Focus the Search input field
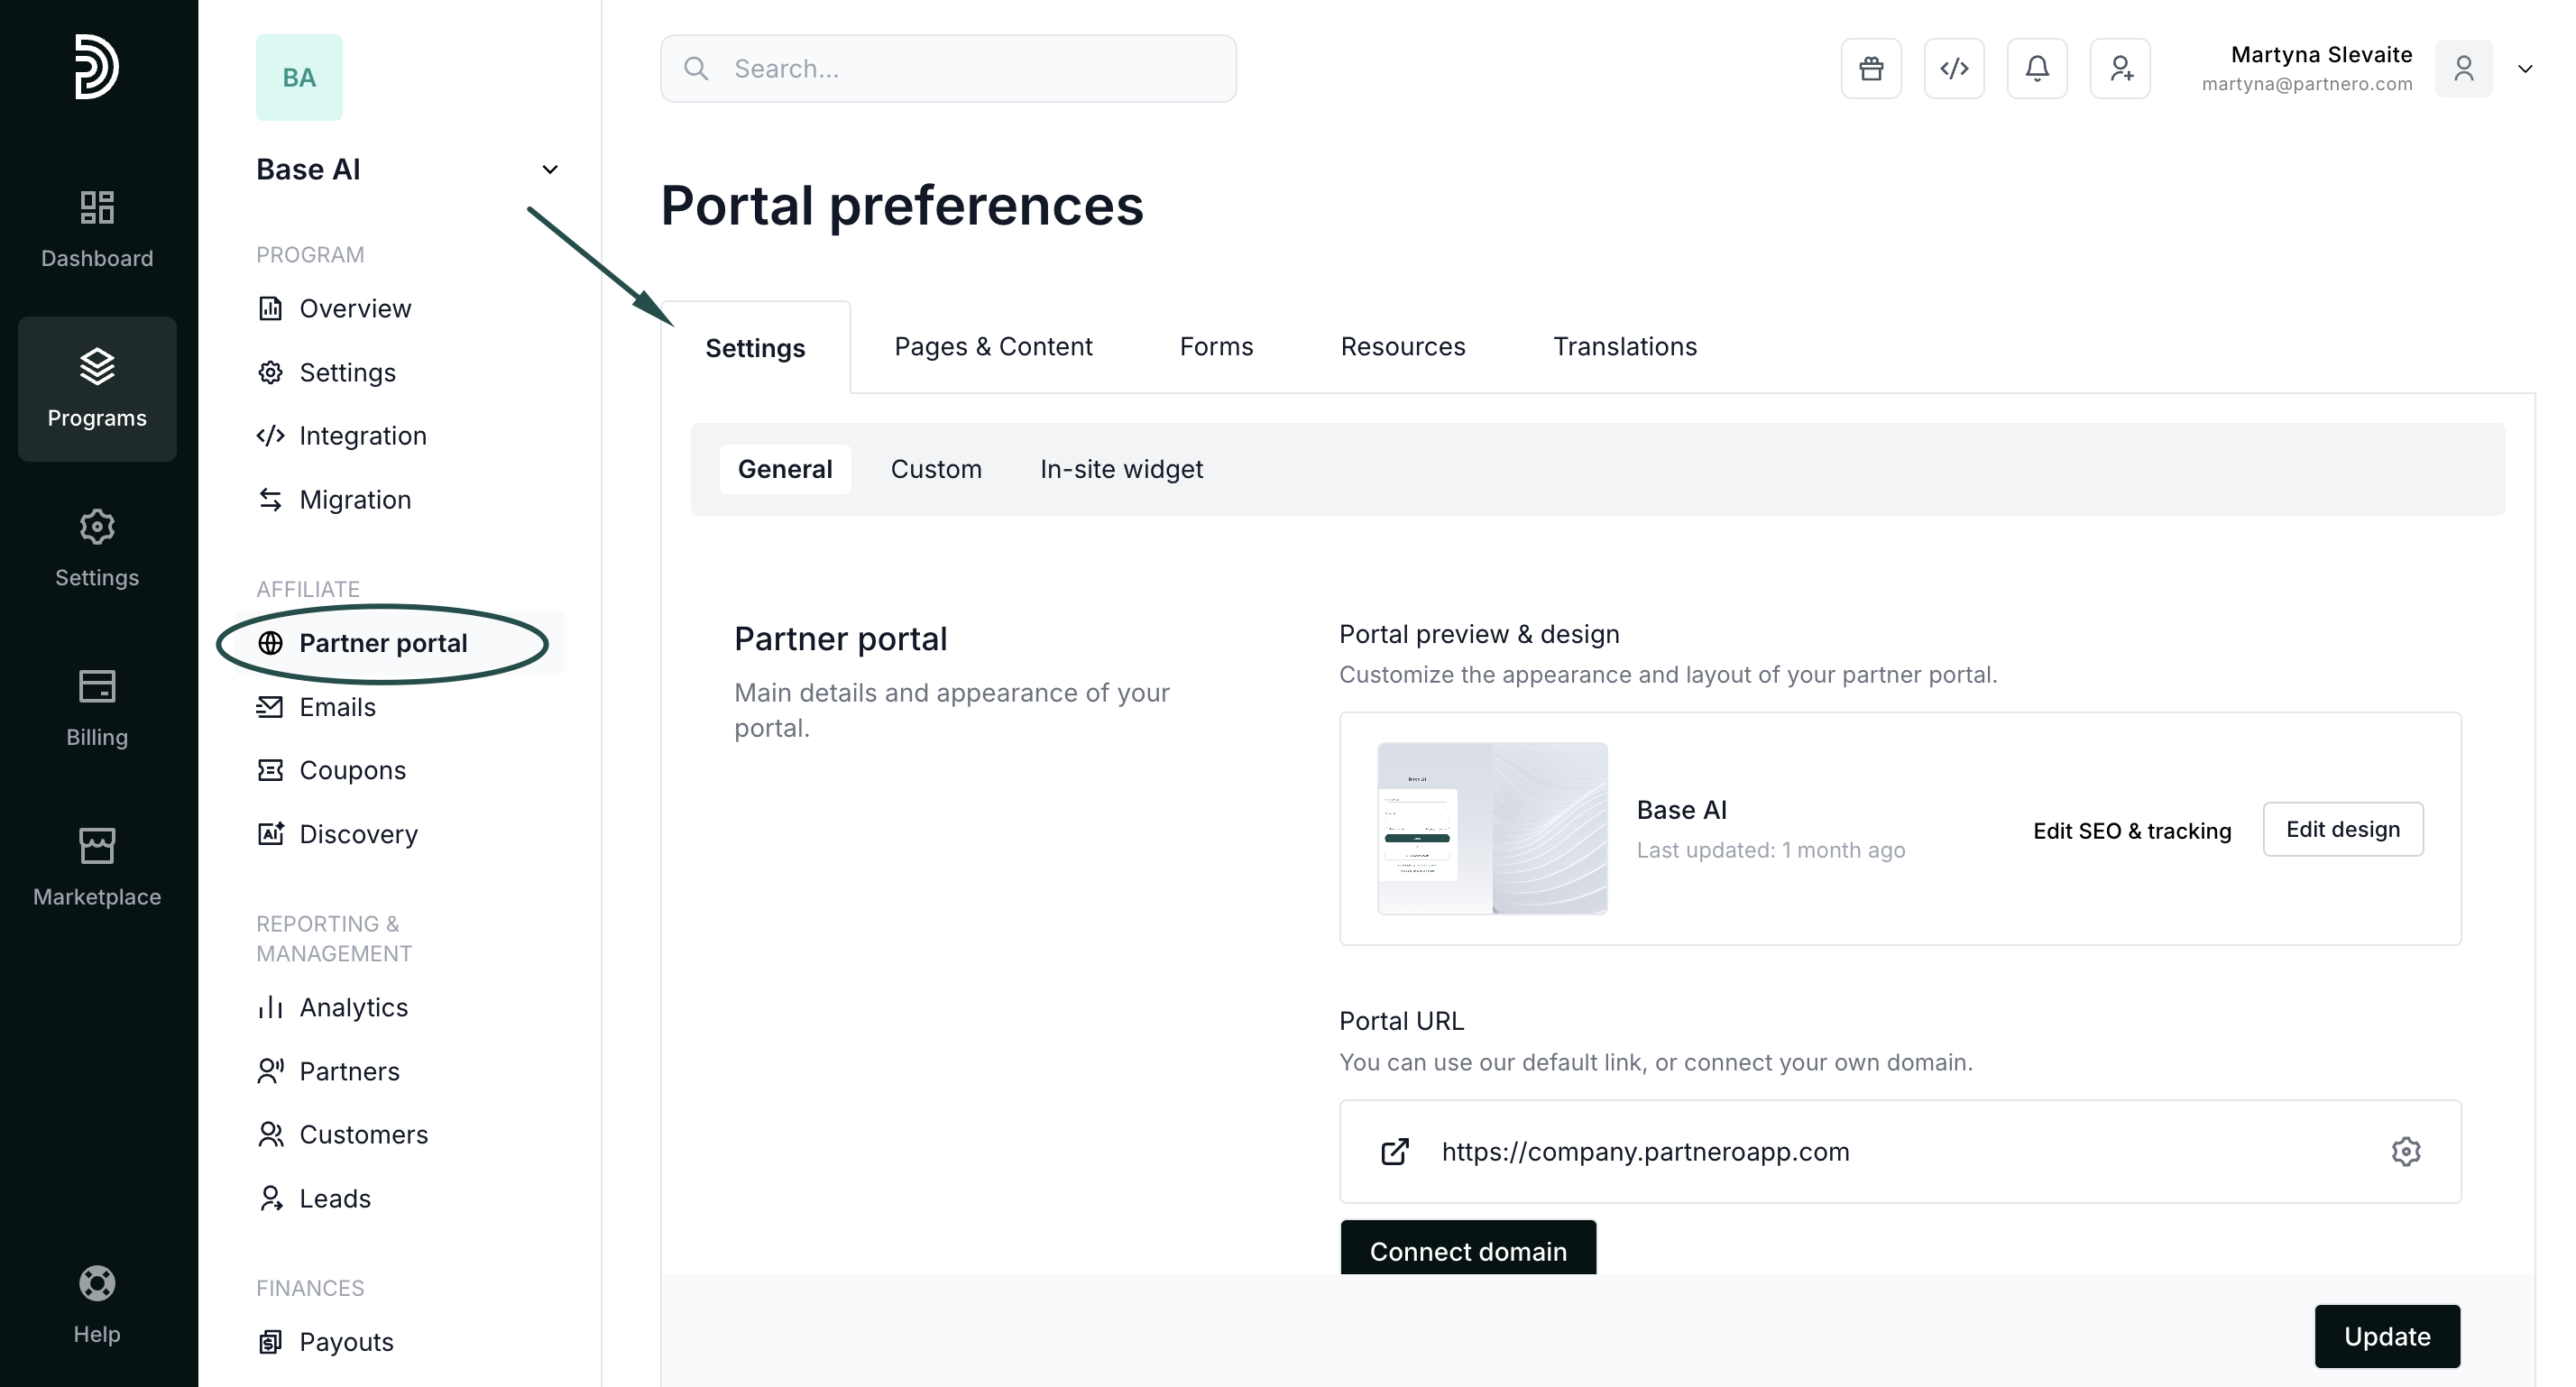The height and width of the screenshot is (1387, 2576). tap(948, 69)
